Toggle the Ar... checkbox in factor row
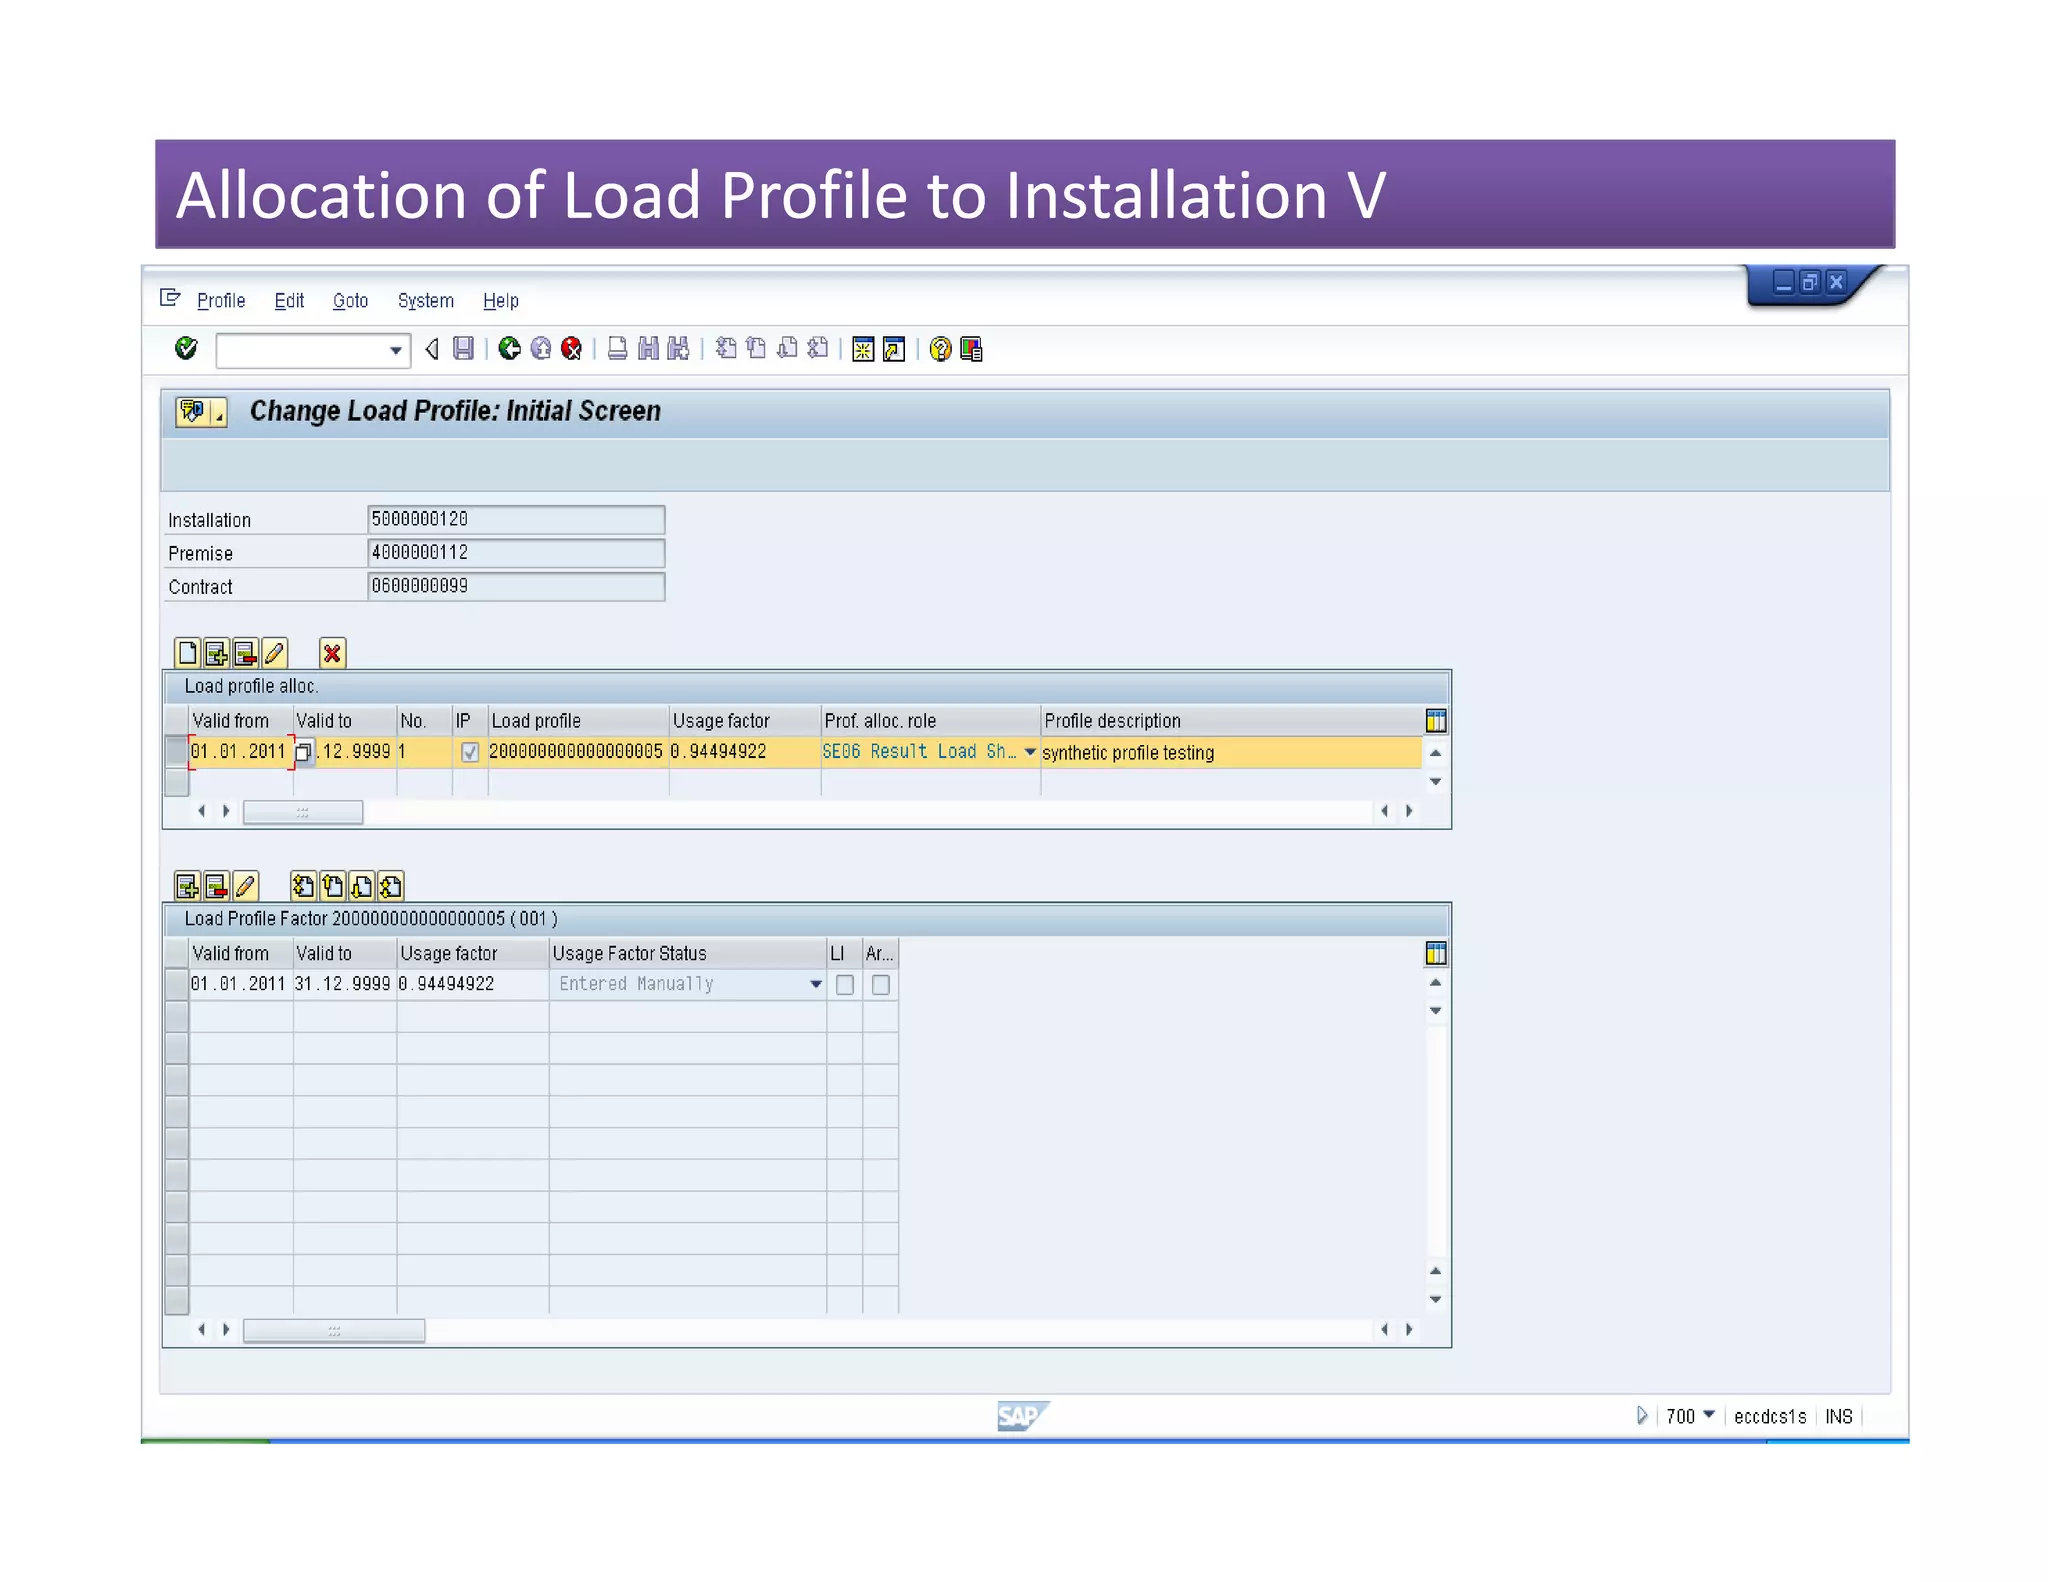2048x1582 pixels. pyautogui.click(x=881, y=985)
